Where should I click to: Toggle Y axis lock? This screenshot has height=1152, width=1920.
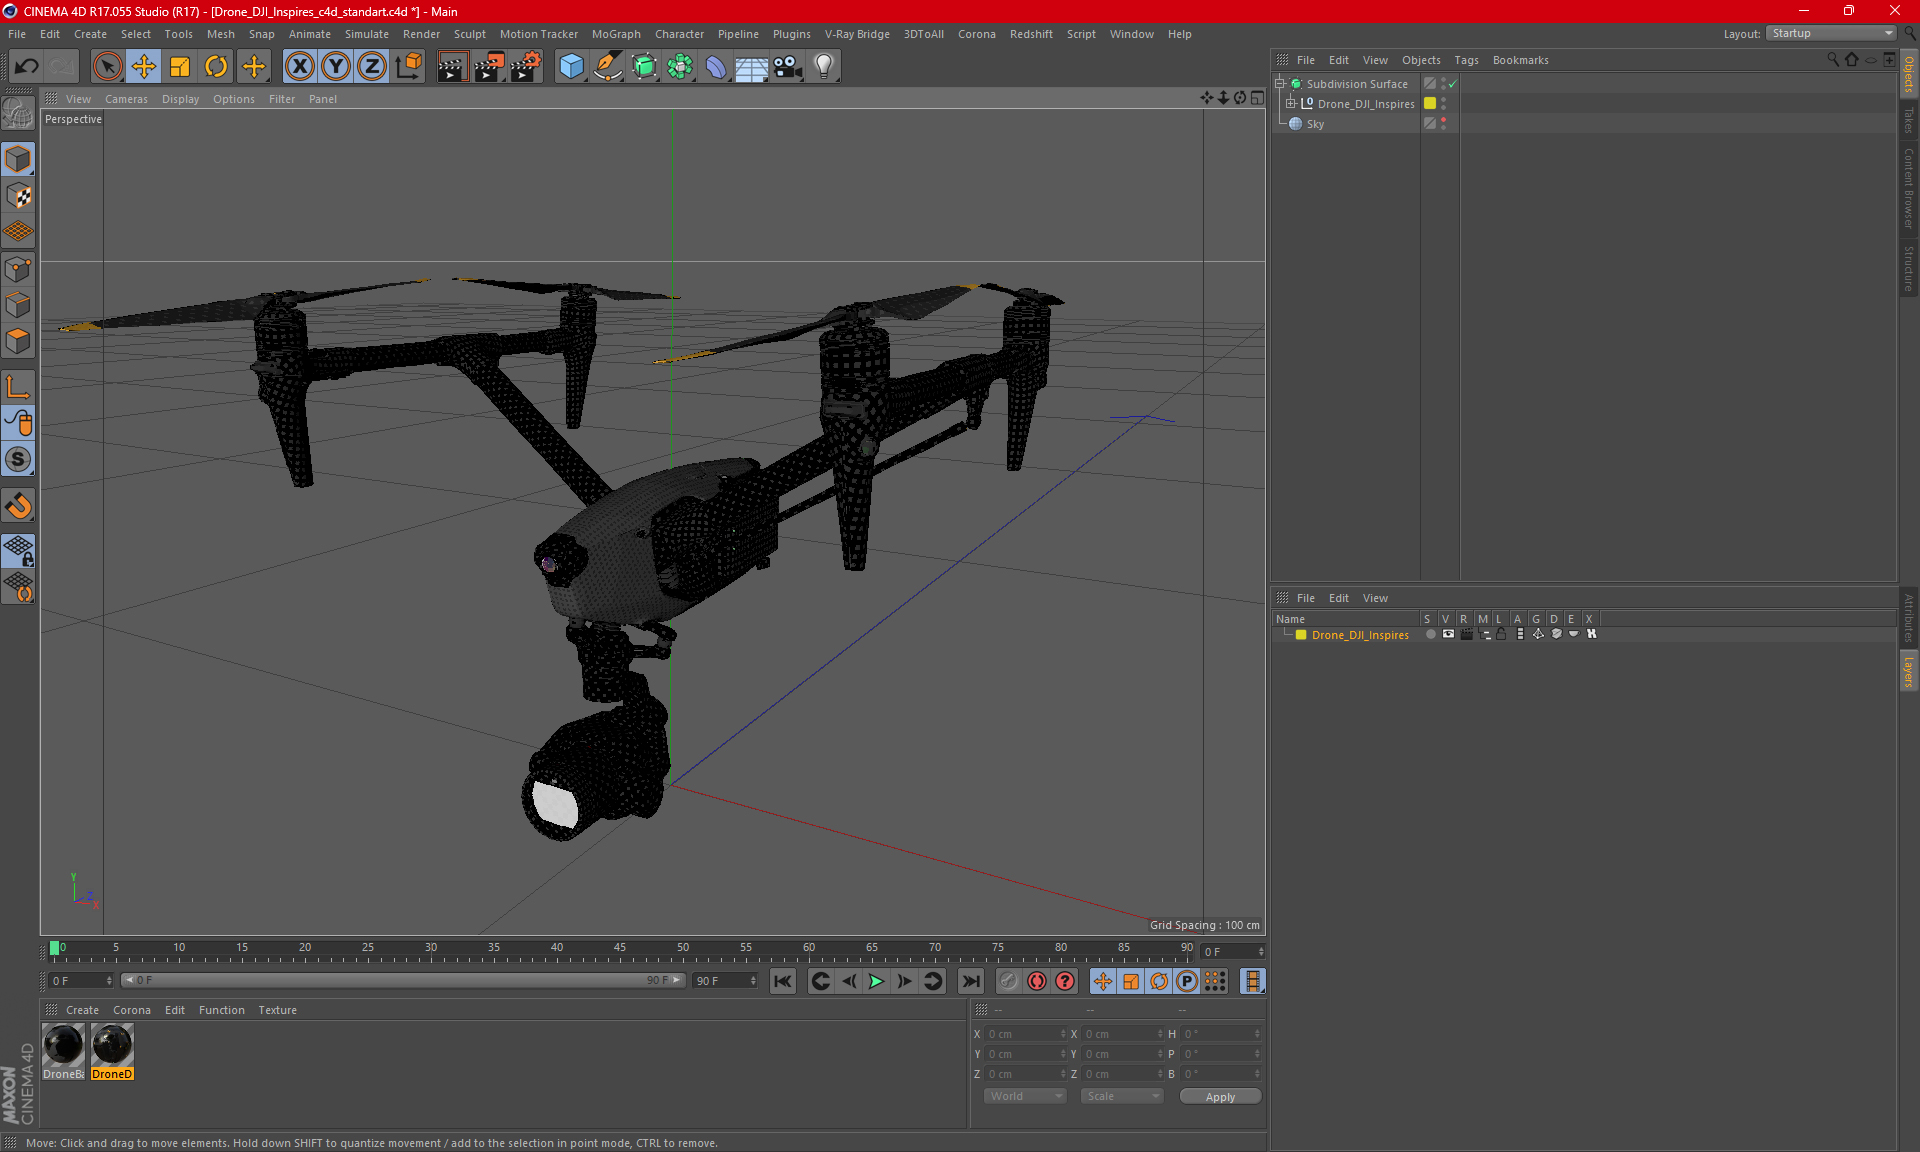336,66
